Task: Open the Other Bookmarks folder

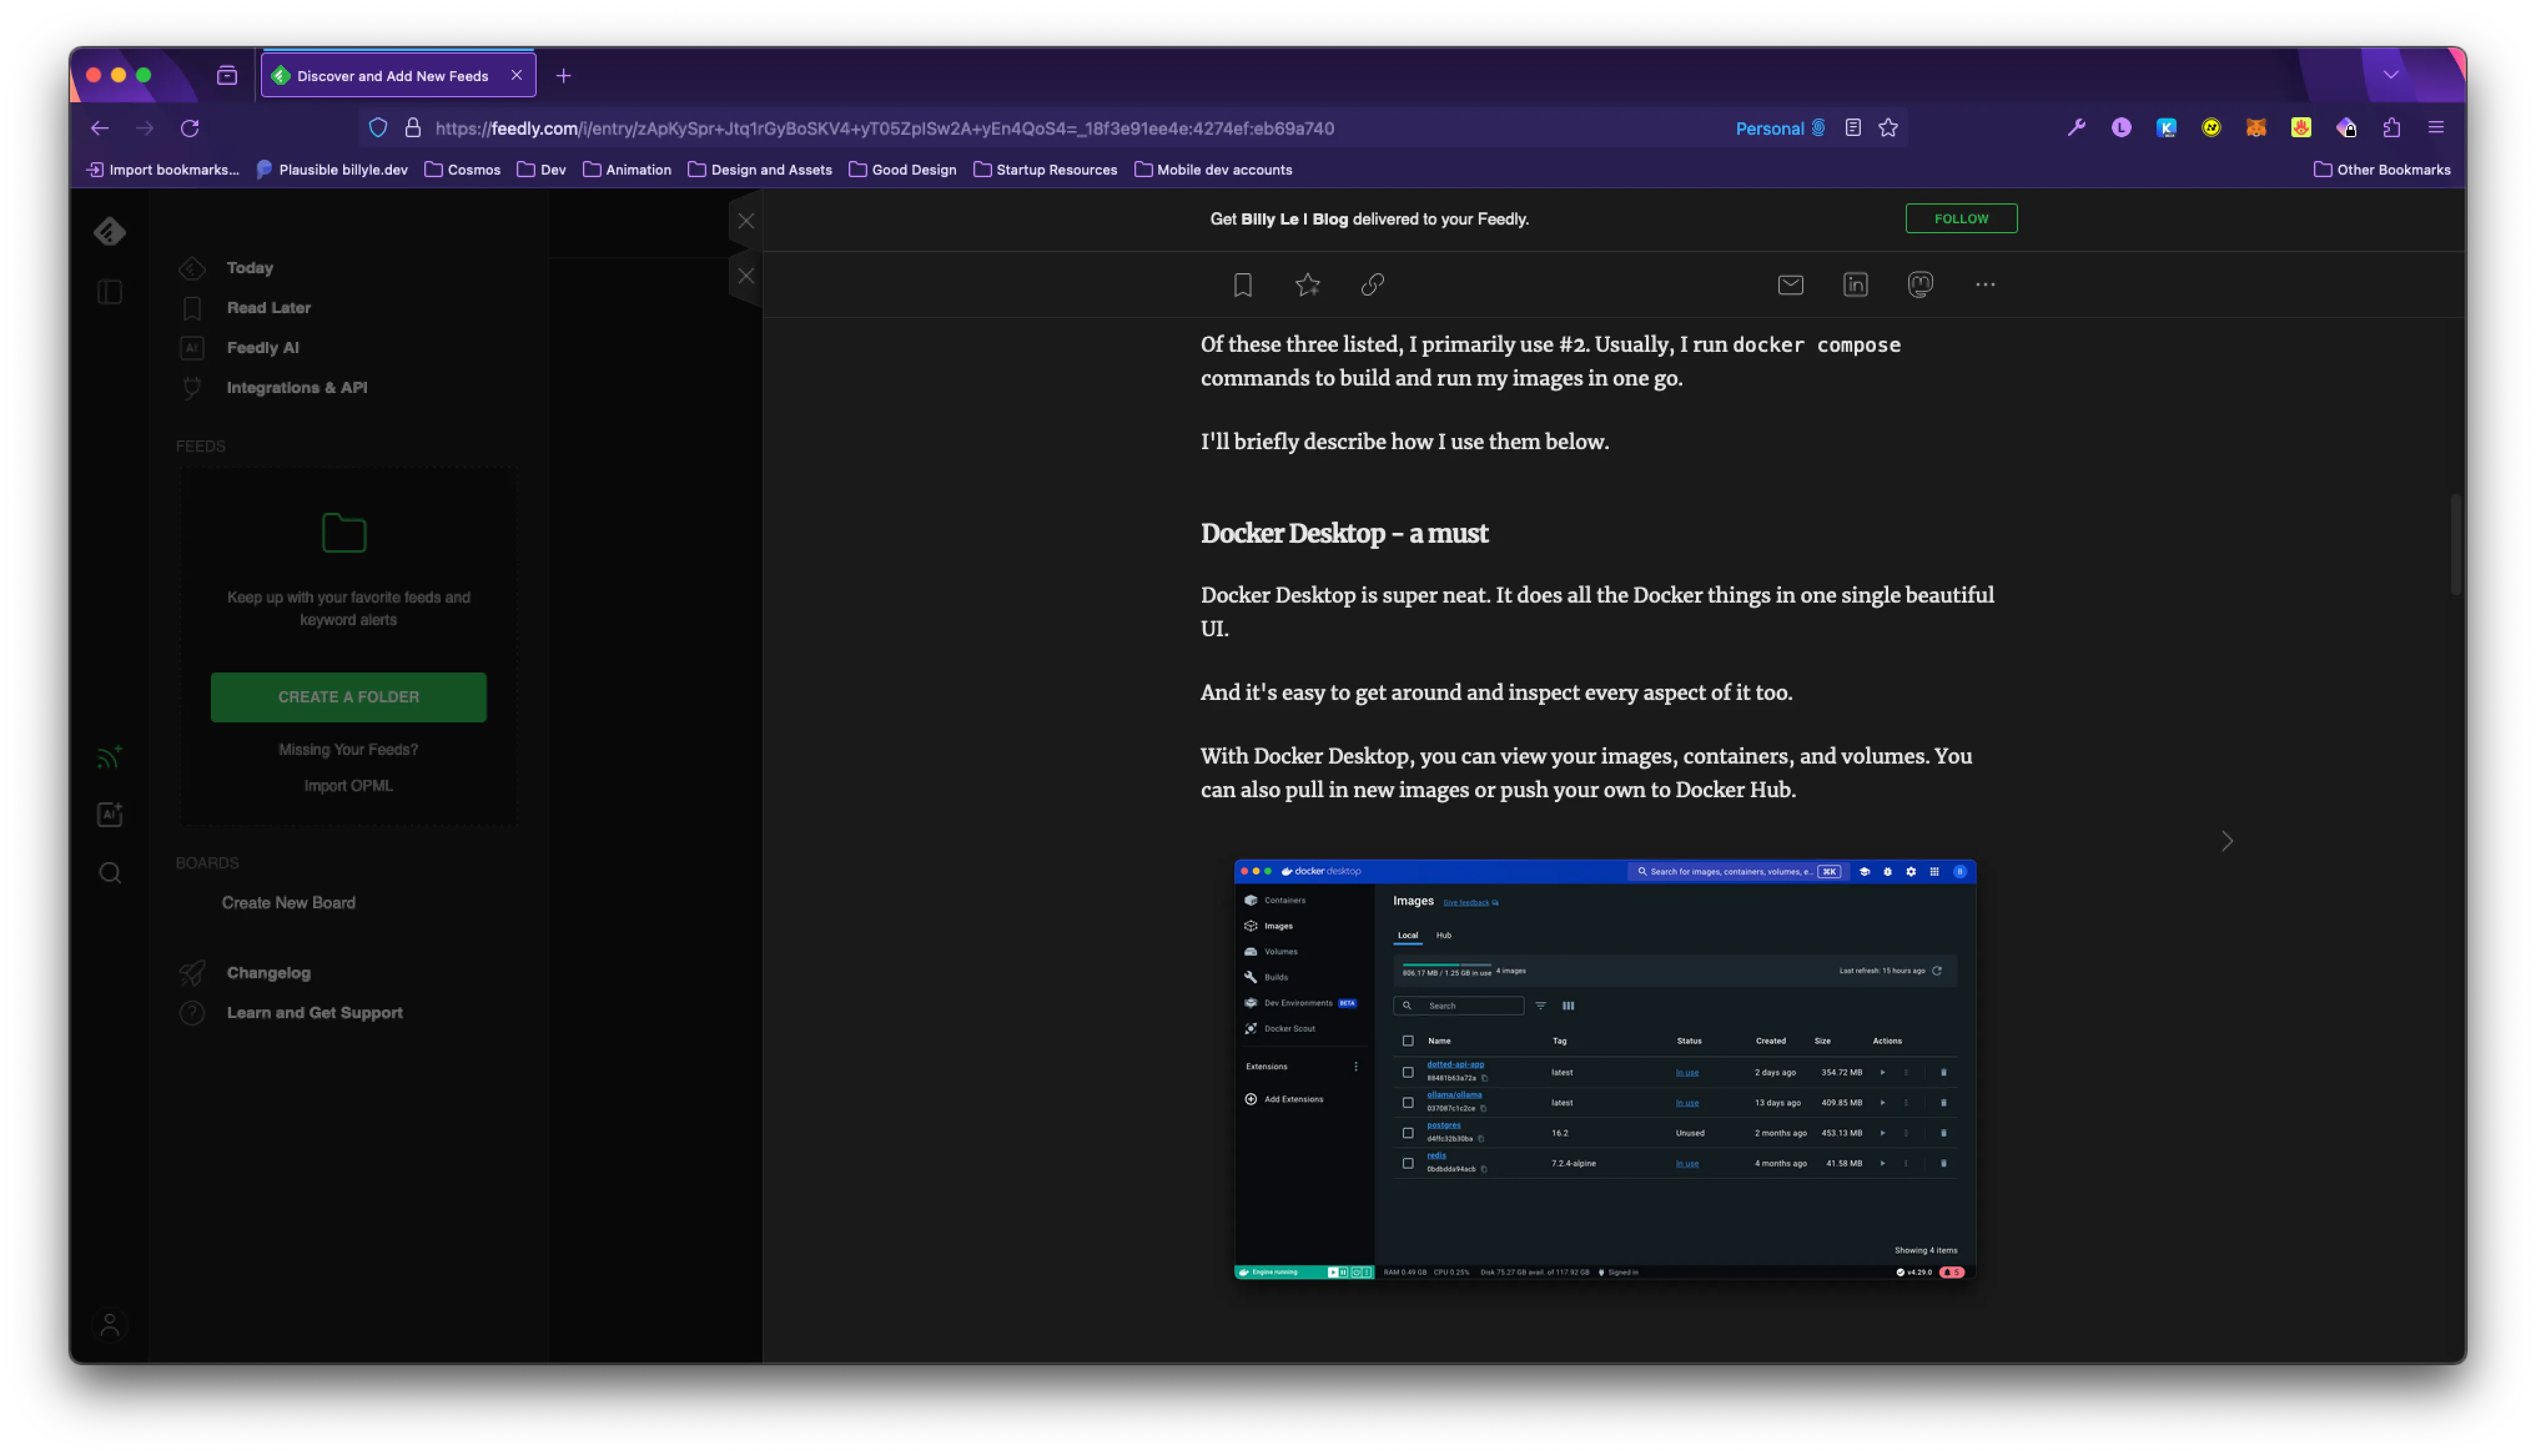Action: click(2381, 170)
